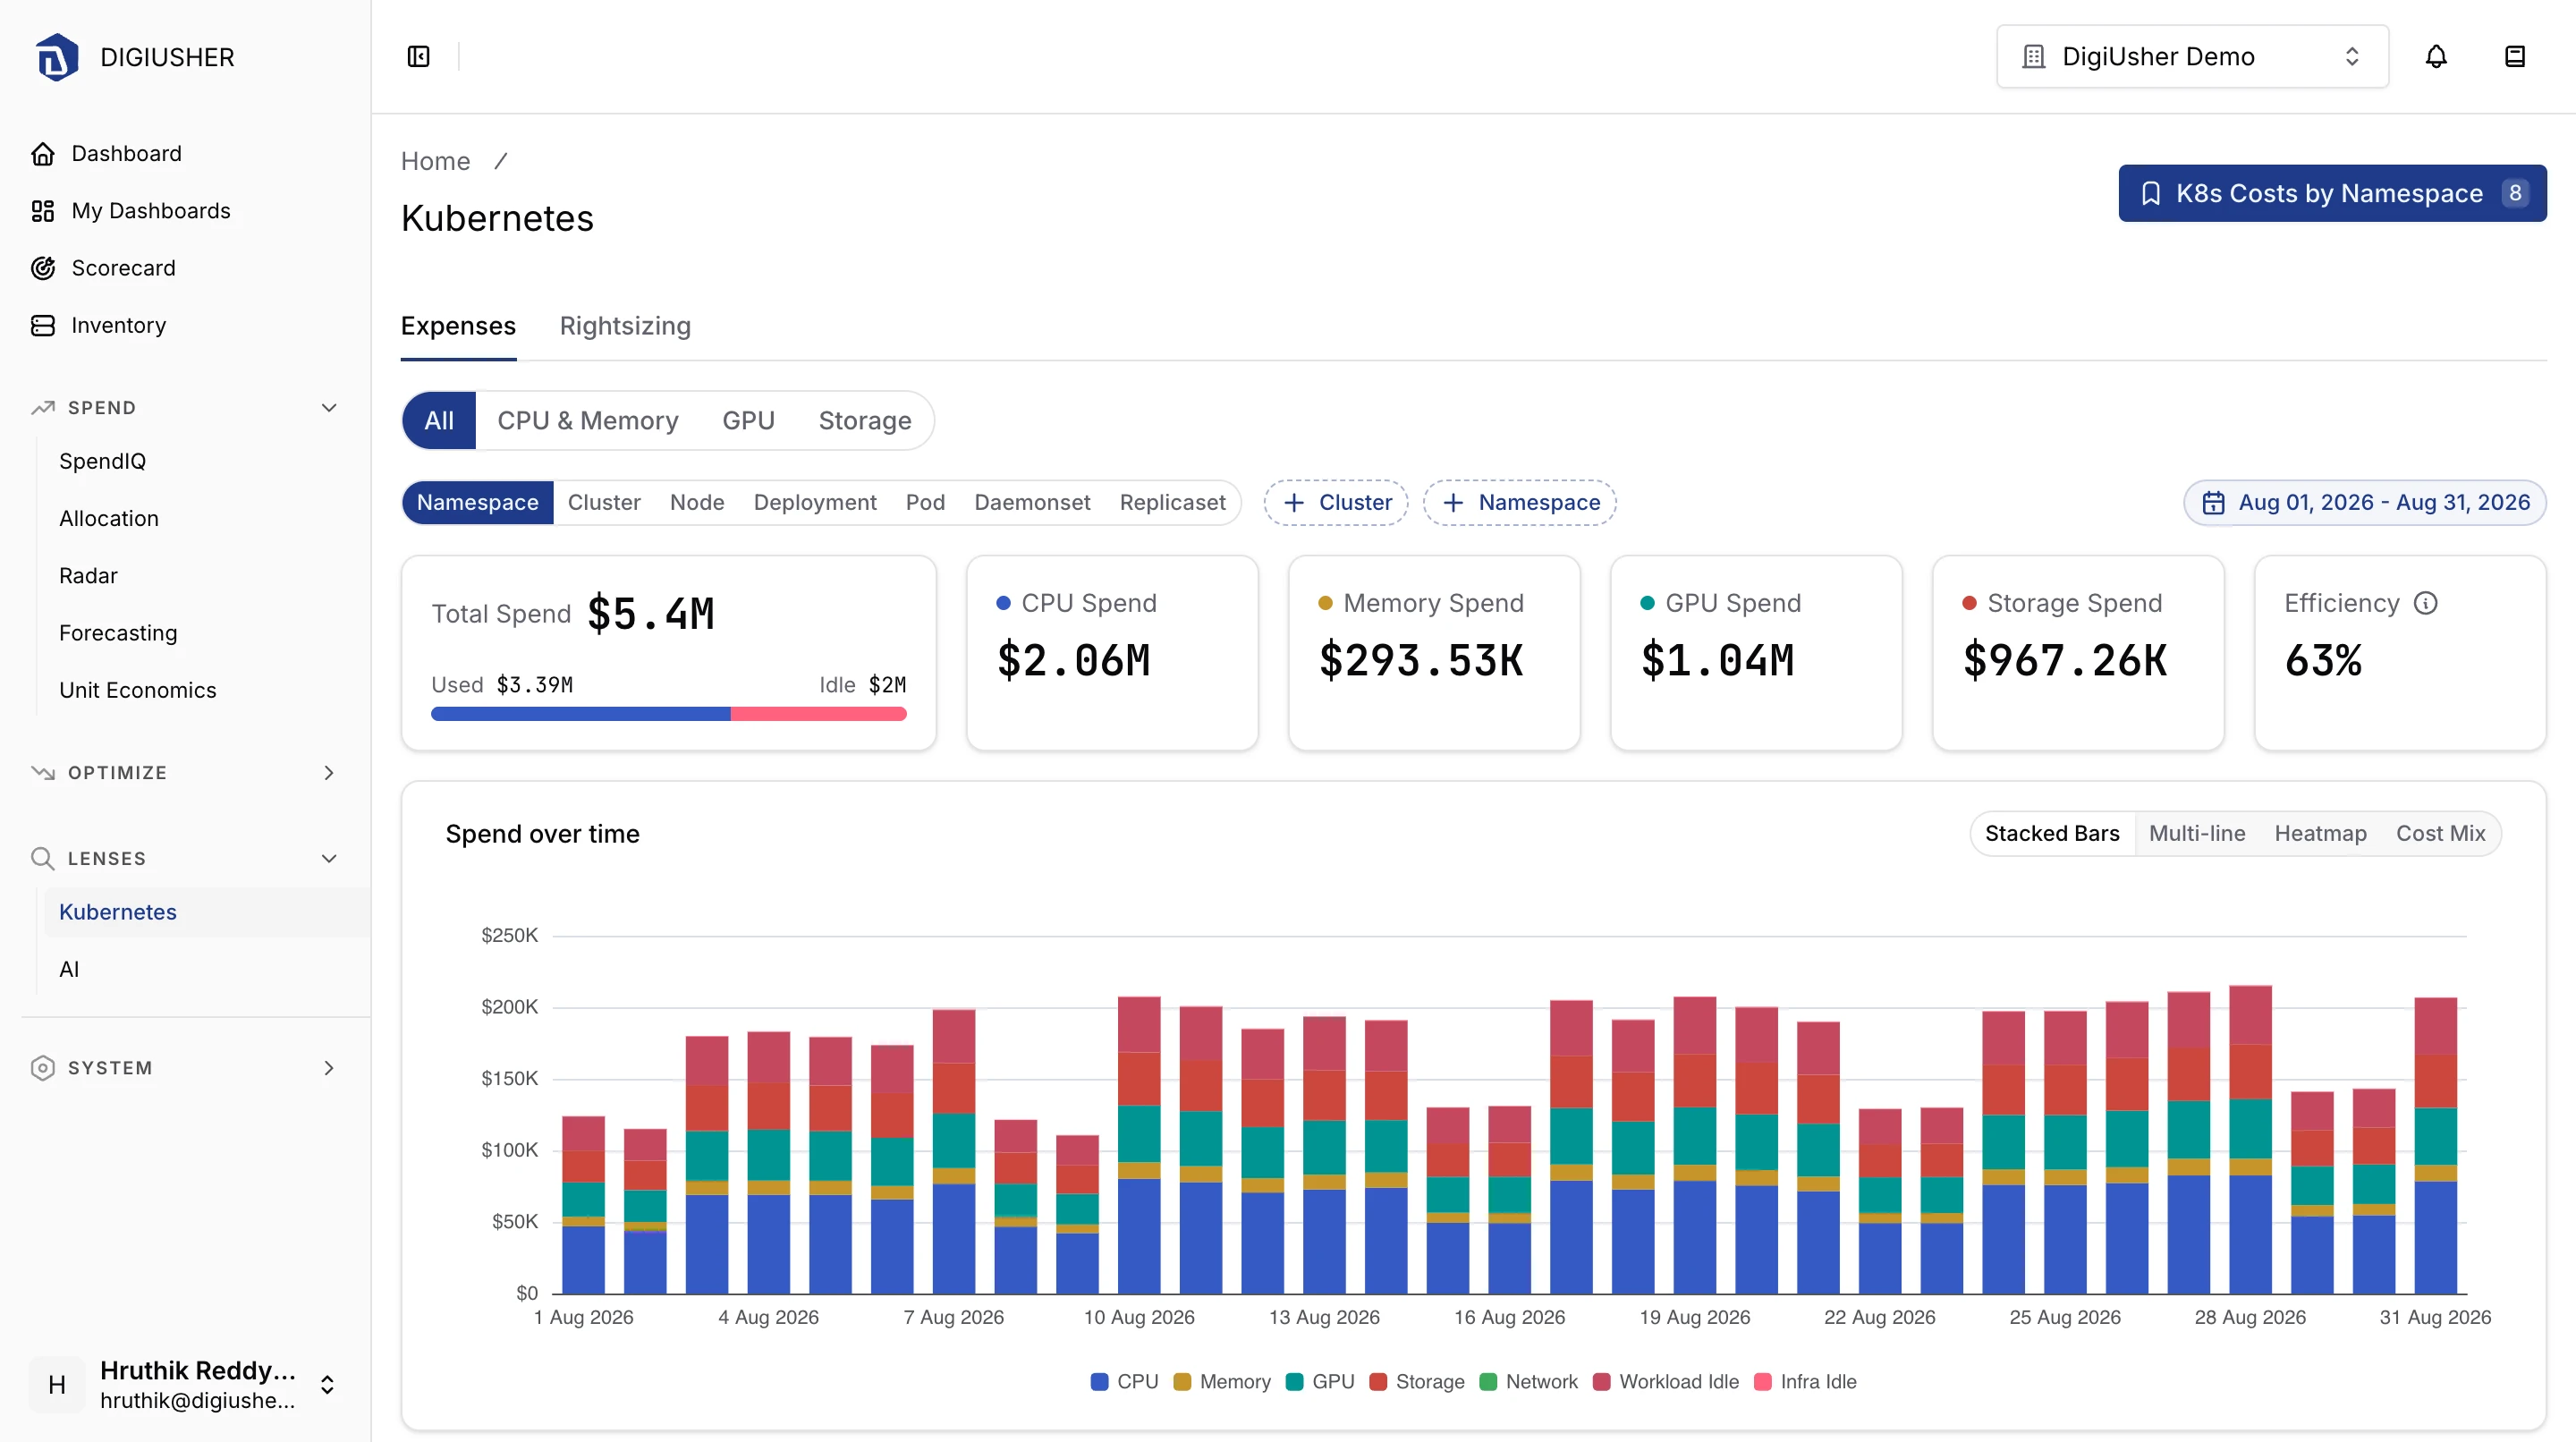Open Allocation page
The height and width of the screenshot is (1442, 2576).
109,518
